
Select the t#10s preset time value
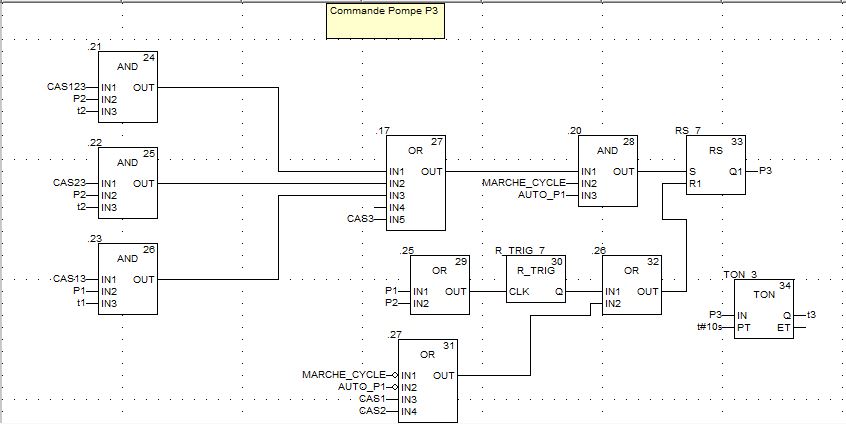coord(709,327)
